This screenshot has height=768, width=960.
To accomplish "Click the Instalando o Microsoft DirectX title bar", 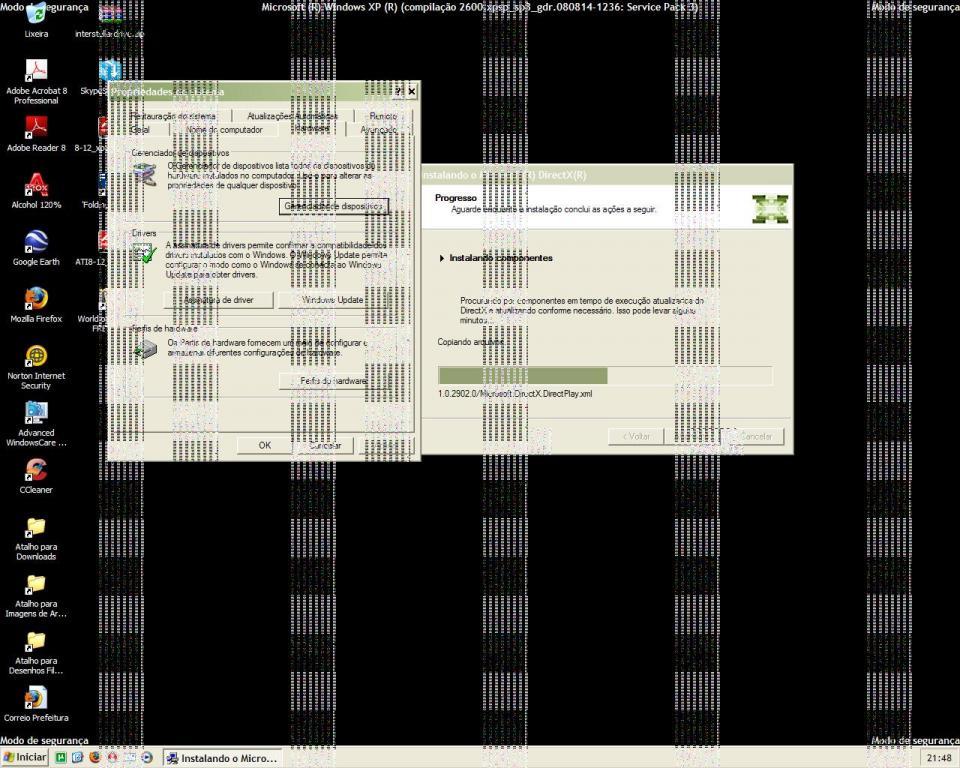I will [606, 175].
